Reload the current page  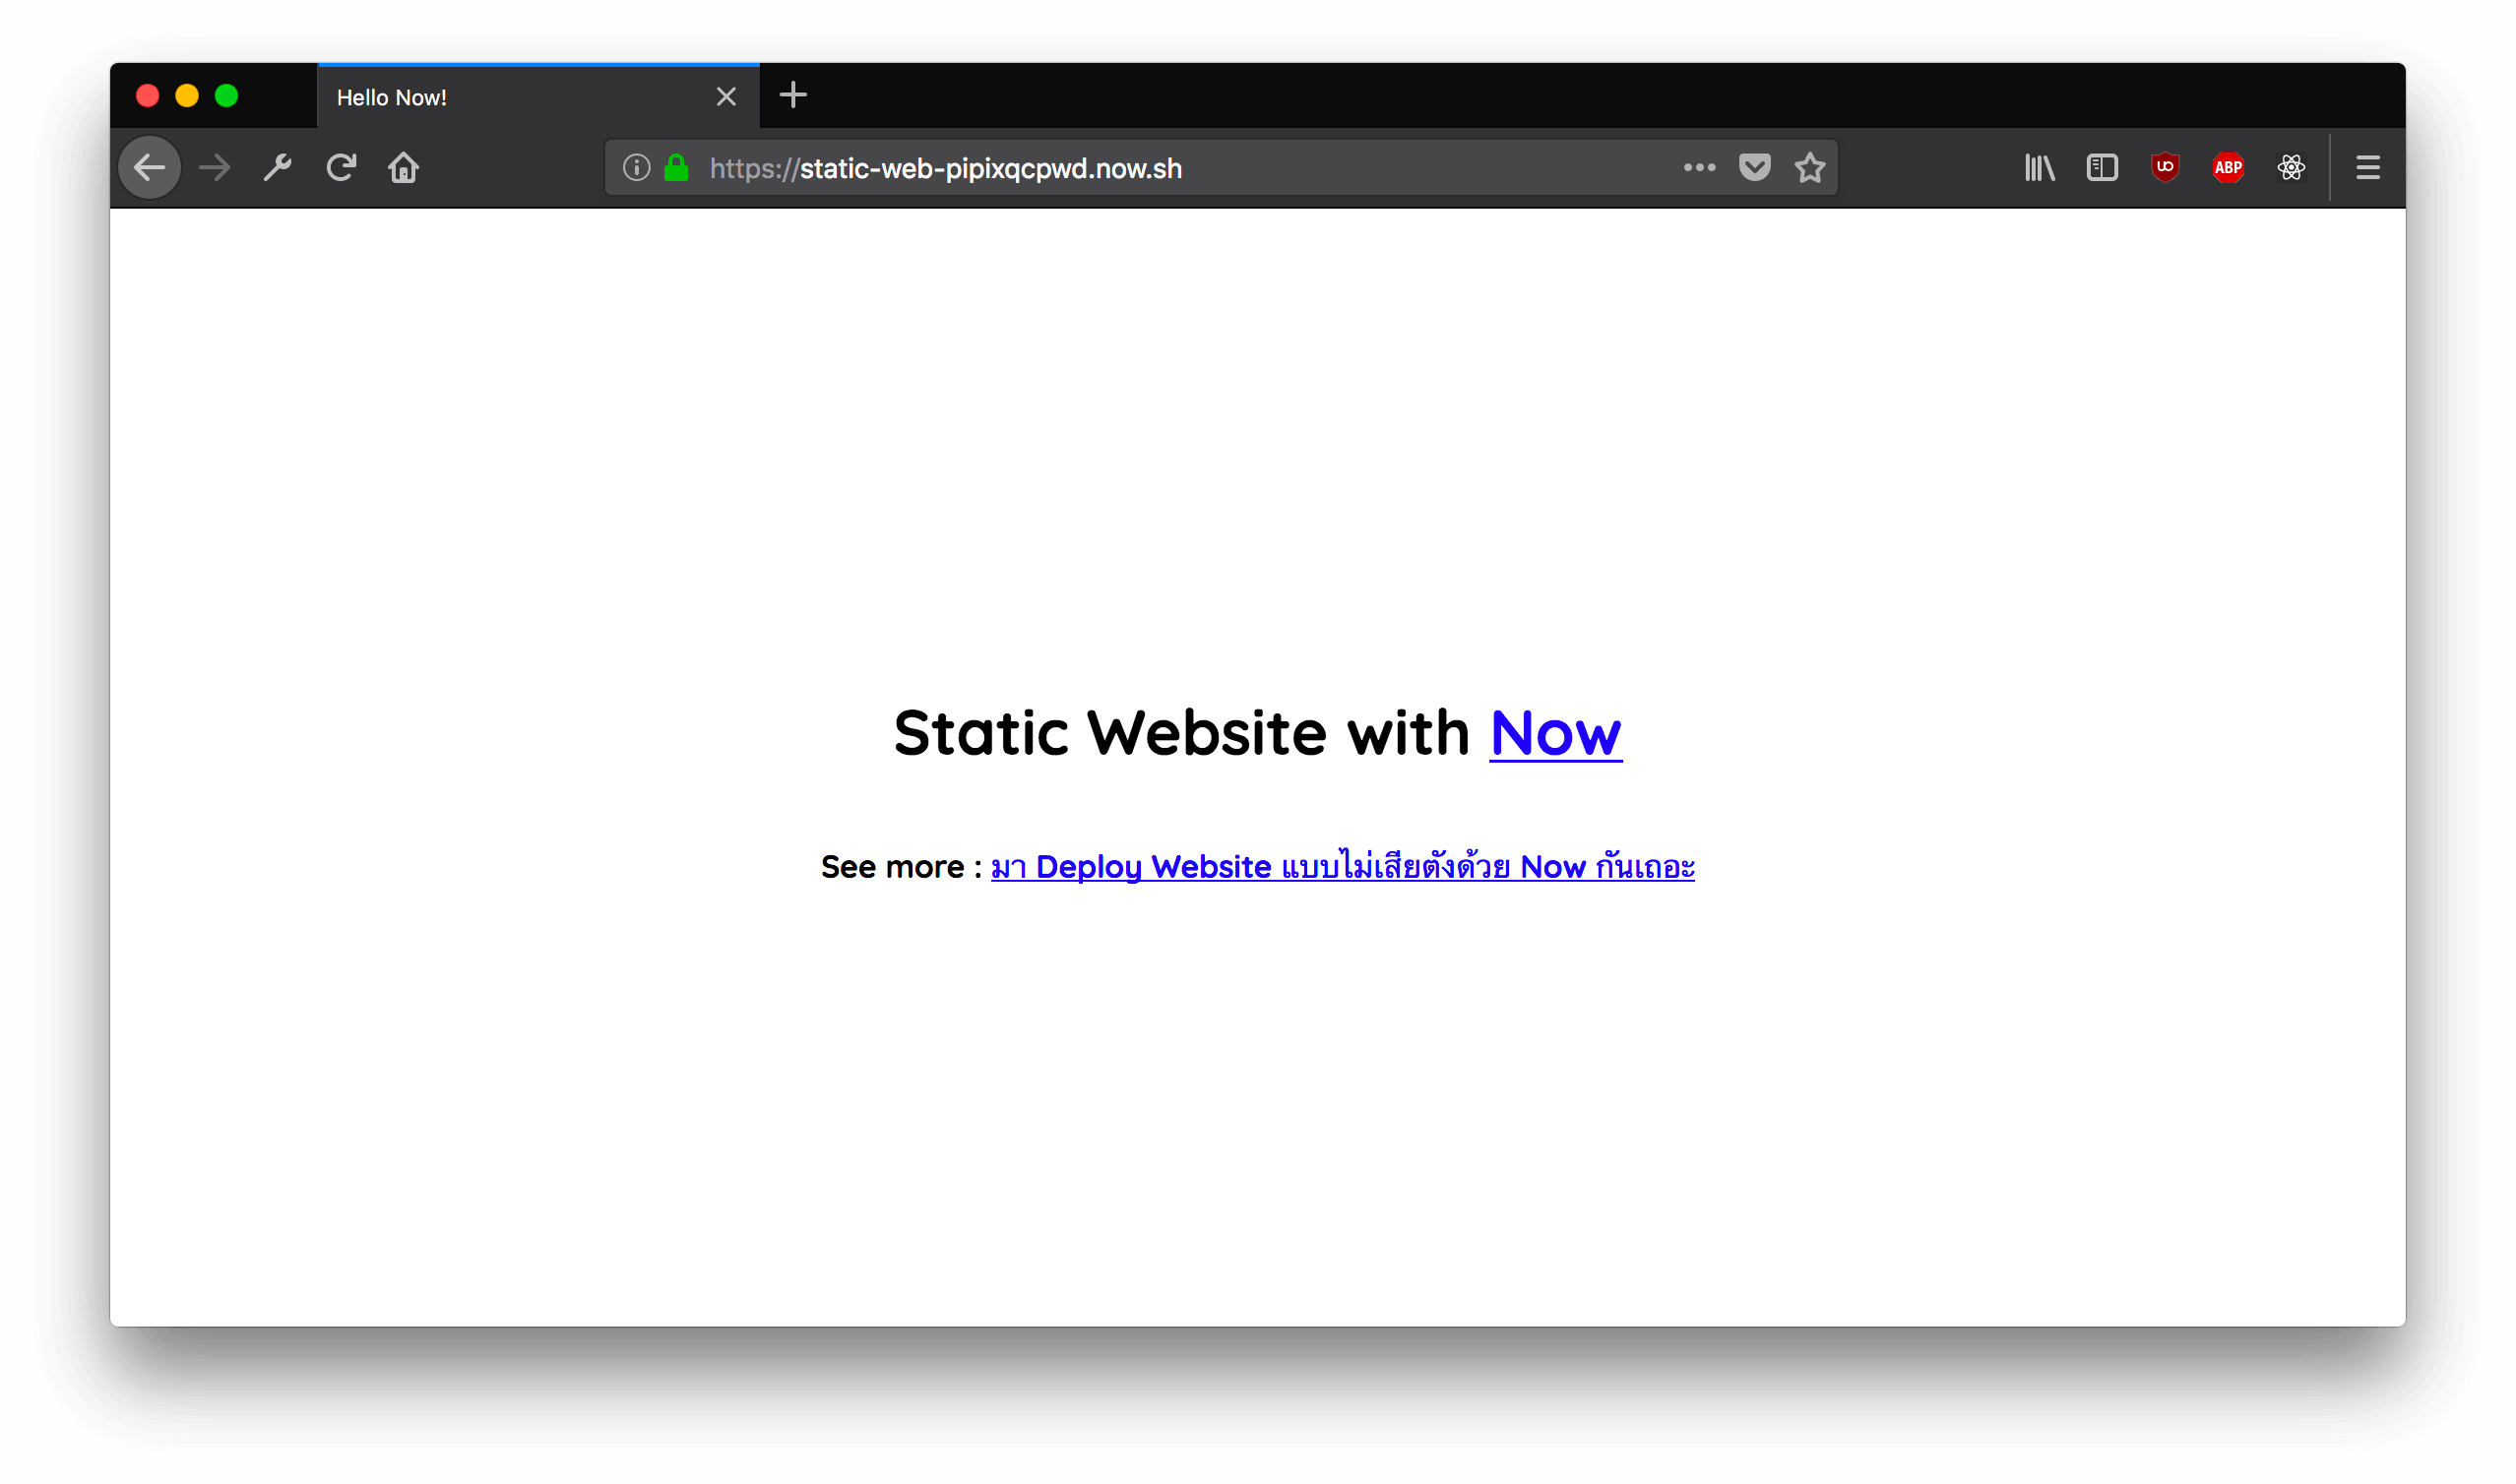click(340, 167)
